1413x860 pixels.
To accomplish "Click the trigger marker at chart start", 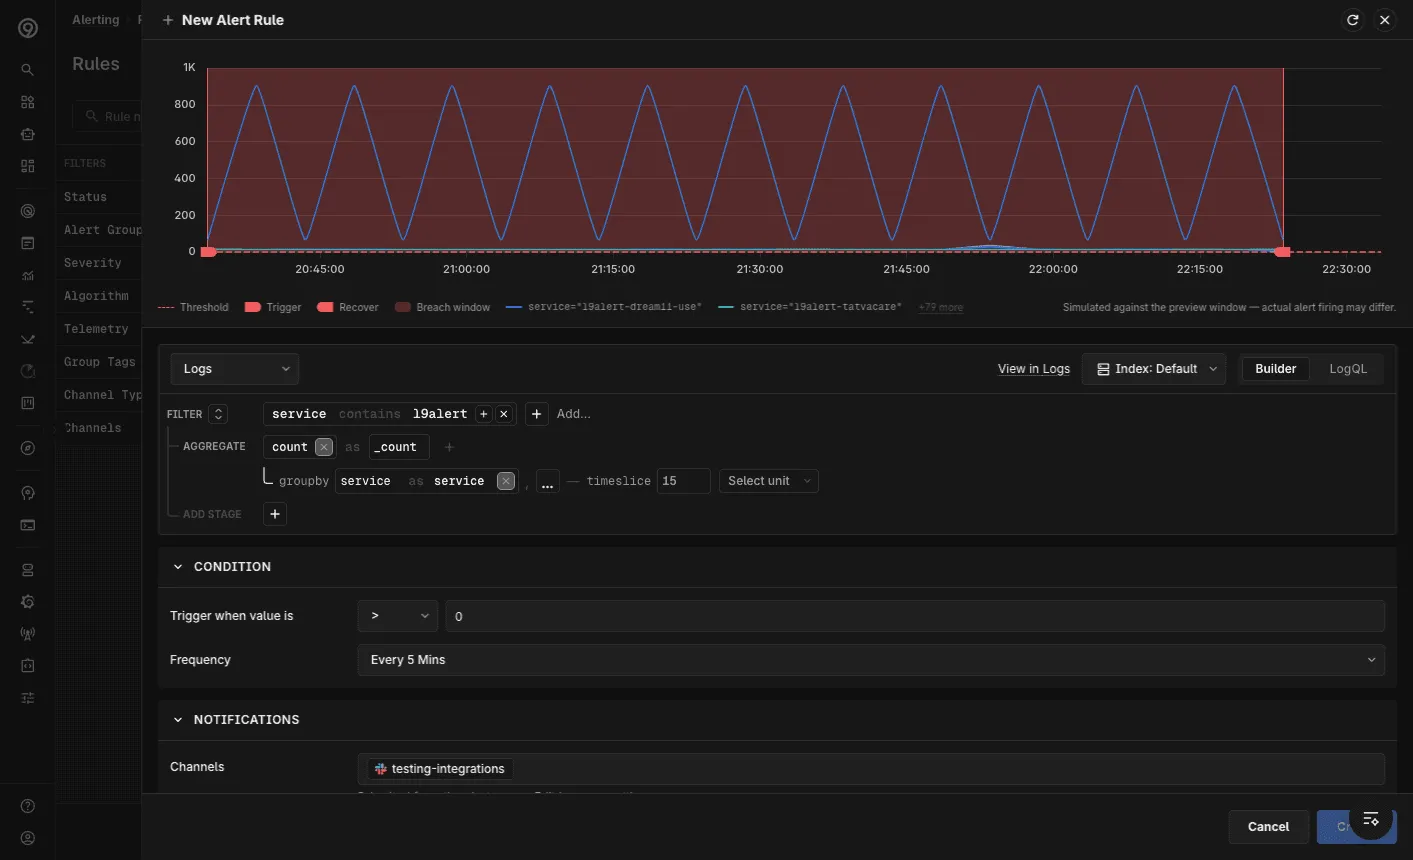I will 208,252.
